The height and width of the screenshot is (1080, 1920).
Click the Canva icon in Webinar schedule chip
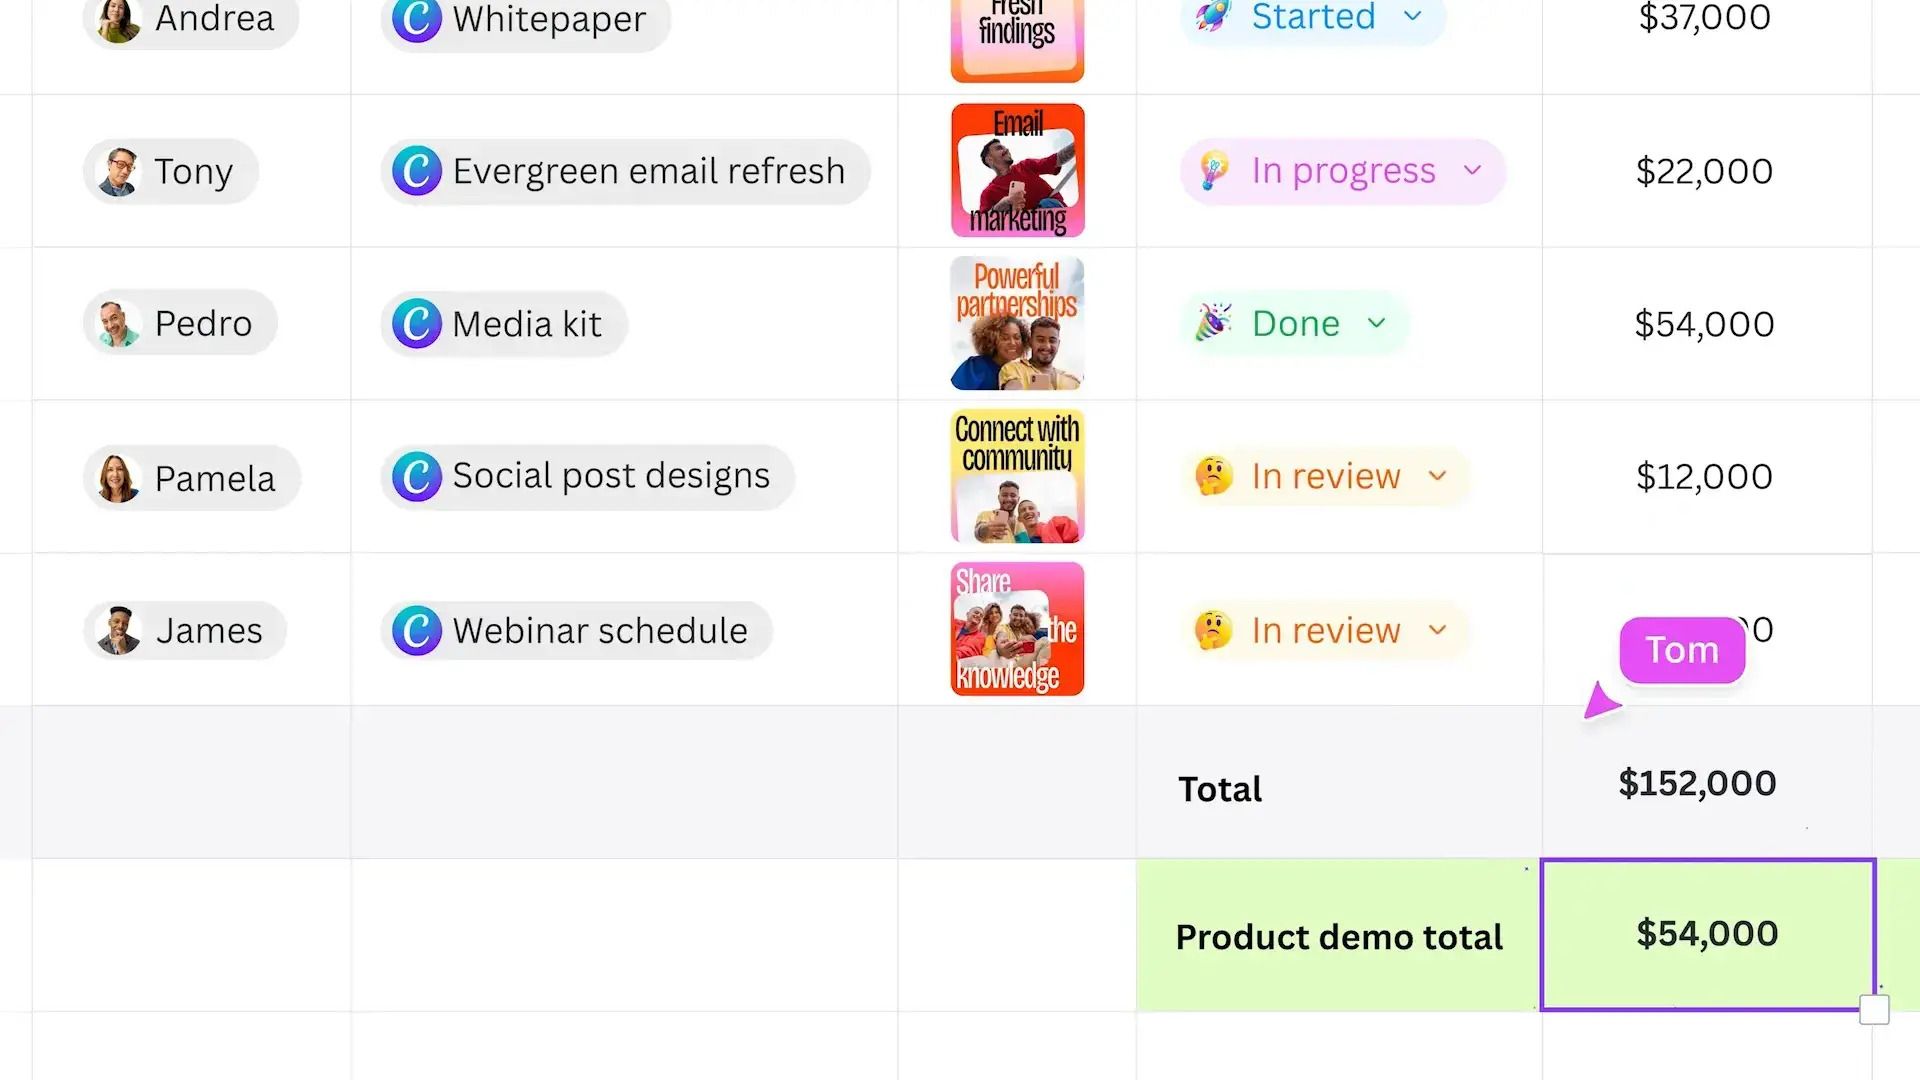pyautogui.click(x=417, y=630)
